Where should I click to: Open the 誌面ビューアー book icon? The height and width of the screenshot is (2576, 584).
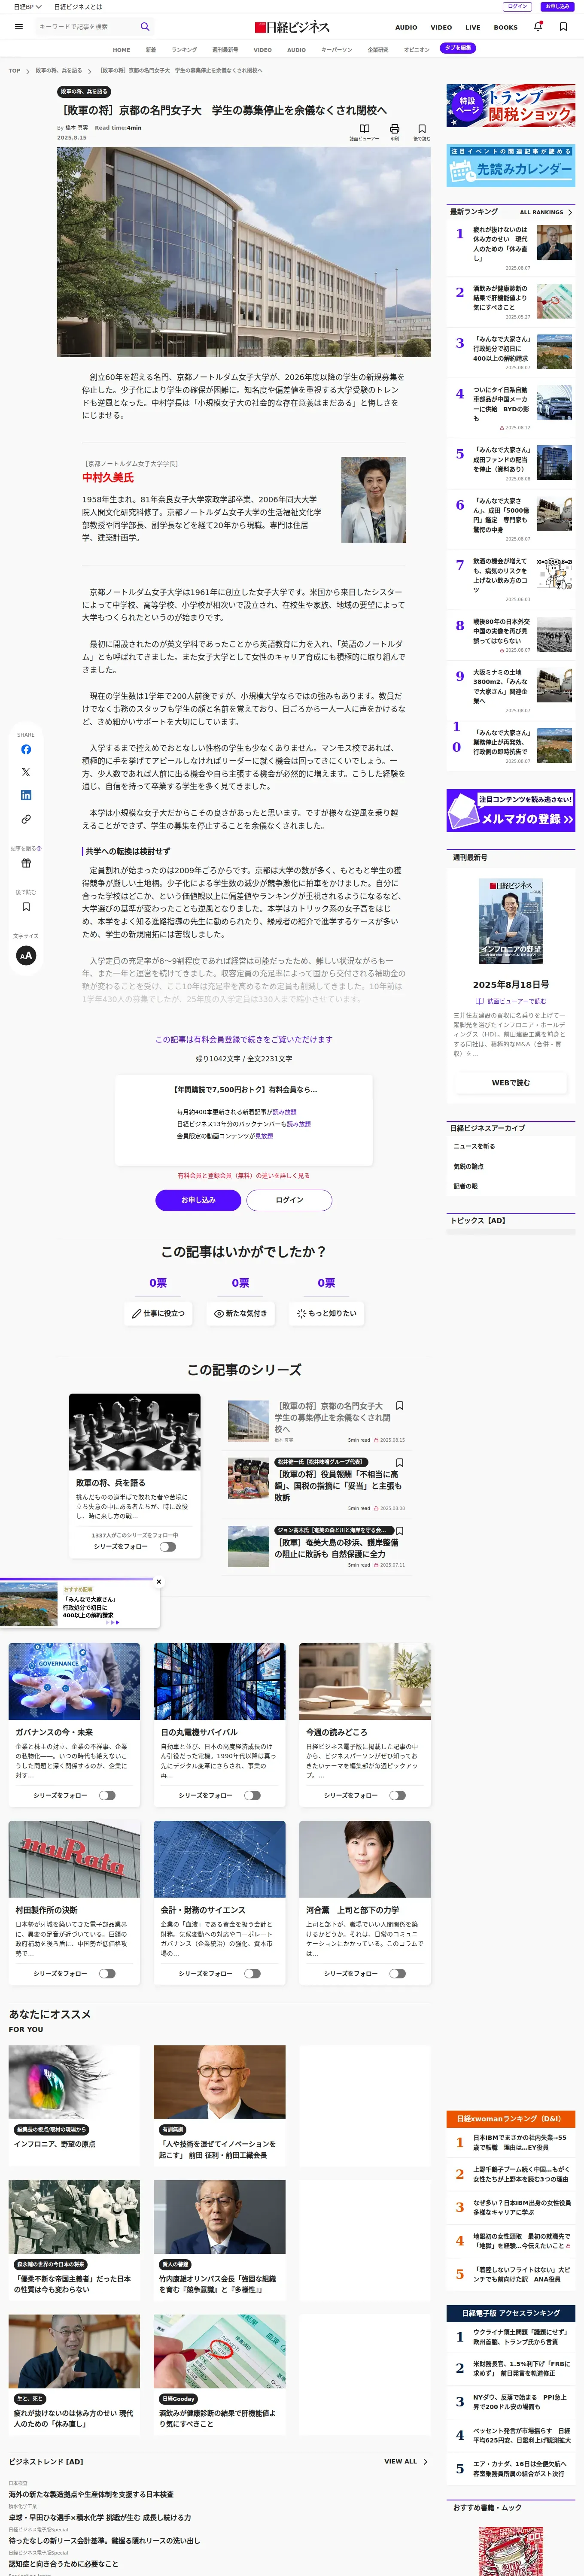click(x=364, y=129)
